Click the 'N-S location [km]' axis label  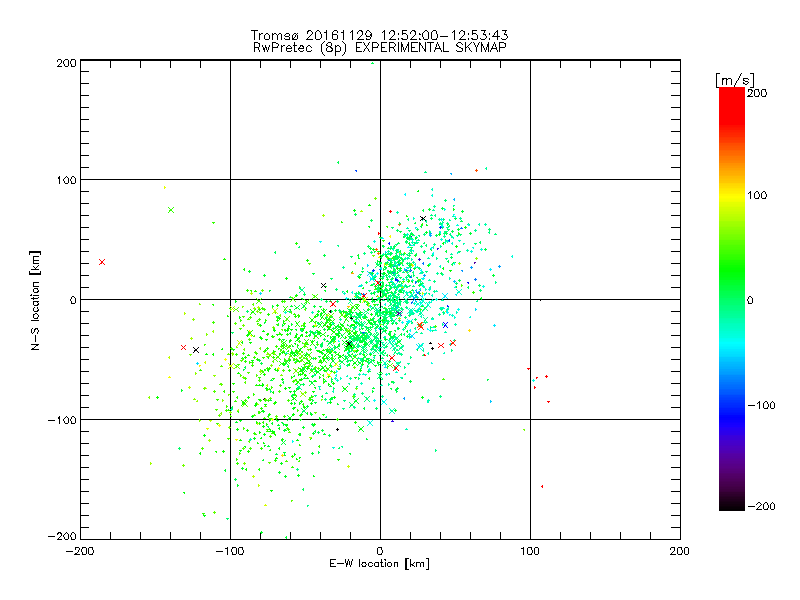35,300
